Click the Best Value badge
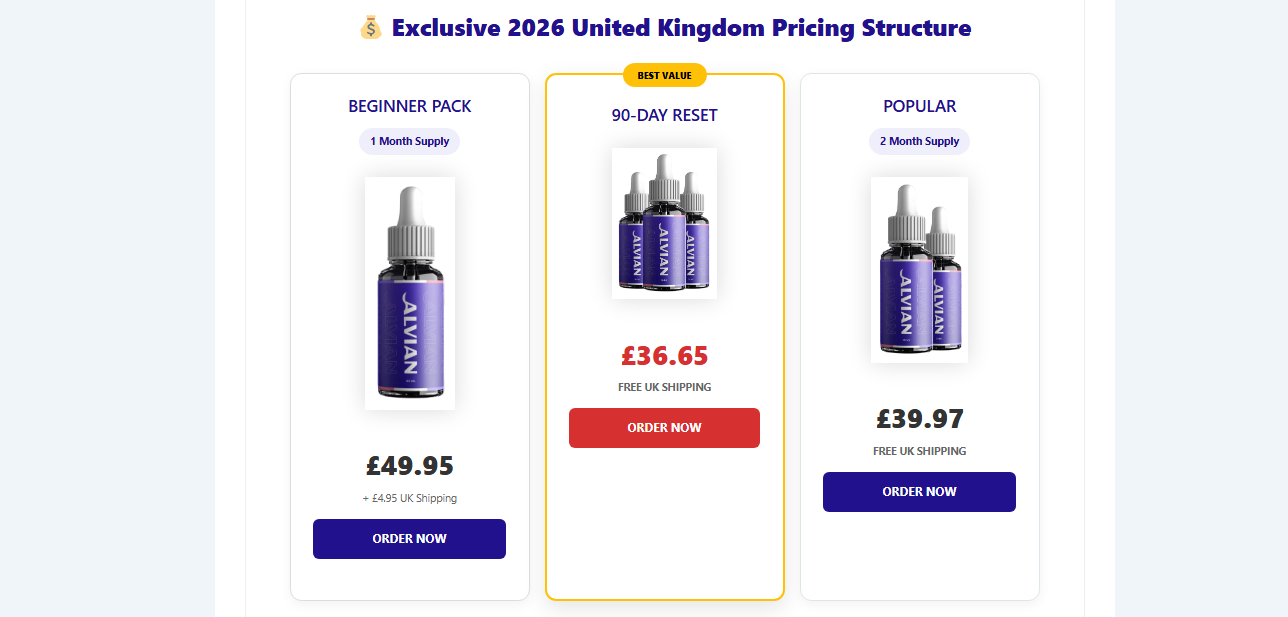 click(x=665, y=75)
